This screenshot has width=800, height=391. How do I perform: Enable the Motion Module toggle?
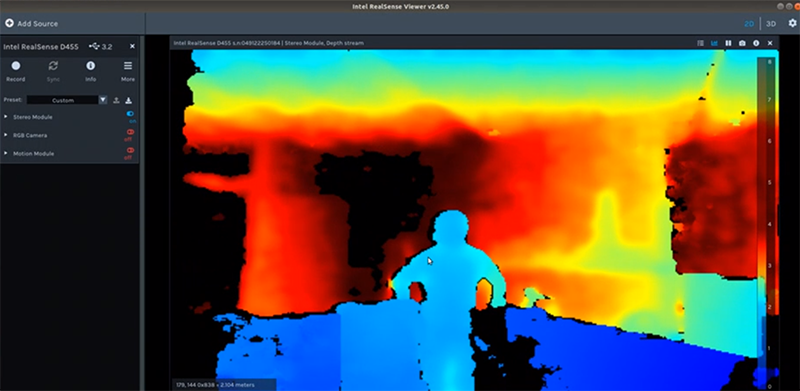point(130,151)
